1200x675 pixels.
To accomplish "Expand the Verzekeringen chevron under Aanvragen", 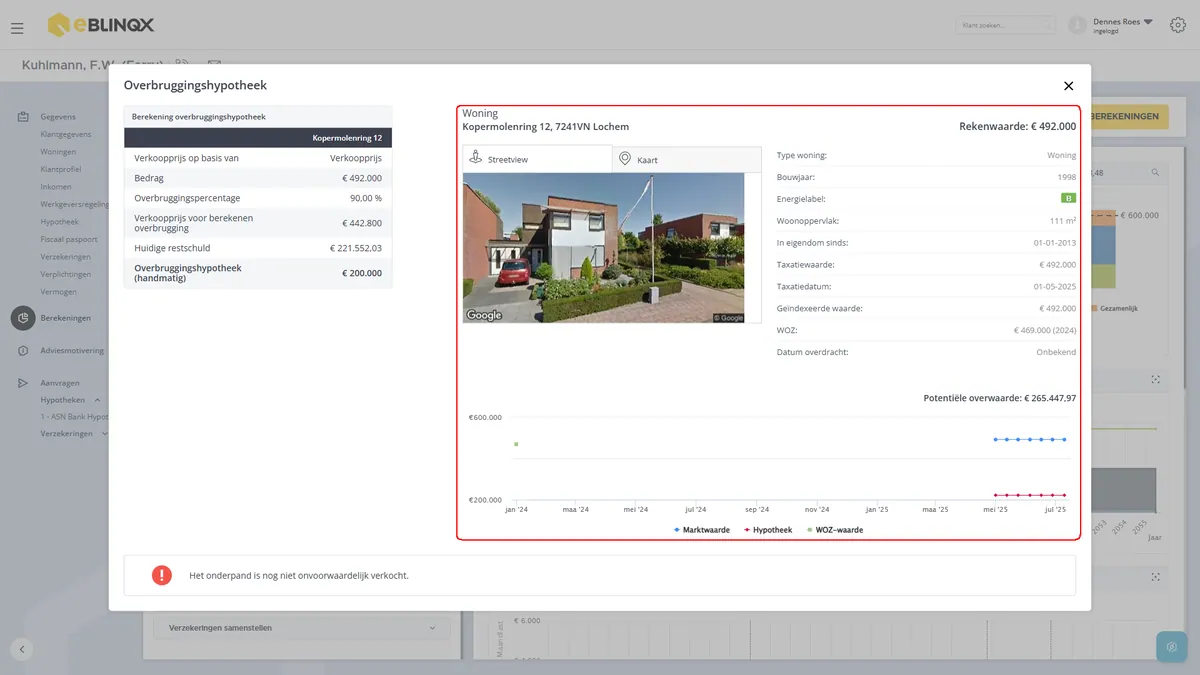I will pyautogui.click(x=105, y=434).
